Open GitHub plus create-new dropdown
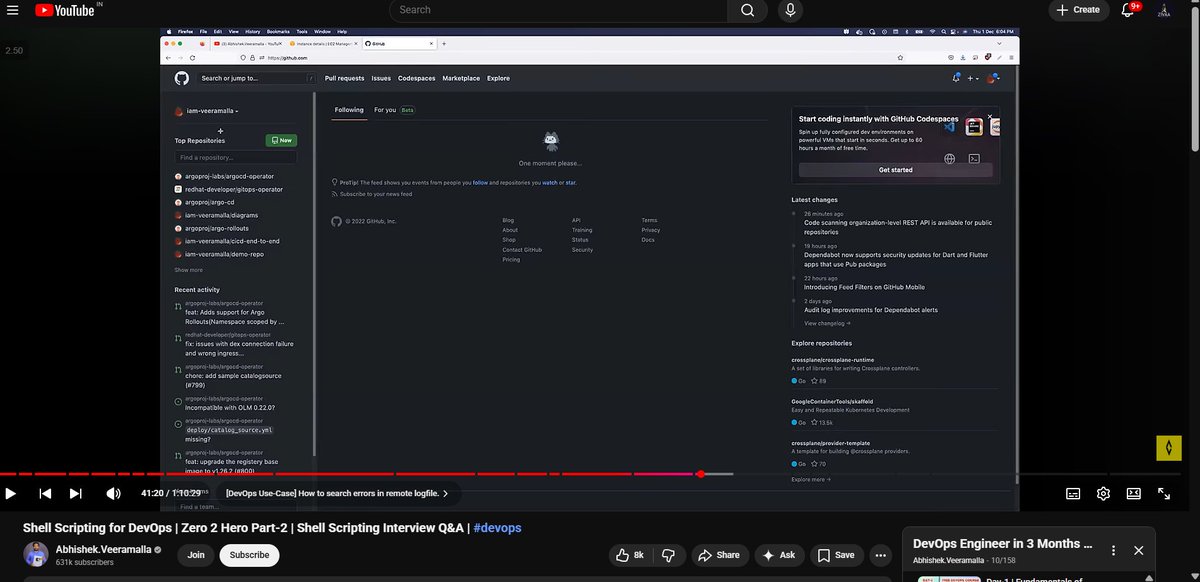This screenshot has width=1200, height=582. pyautogui.click(x=973, y=78)
